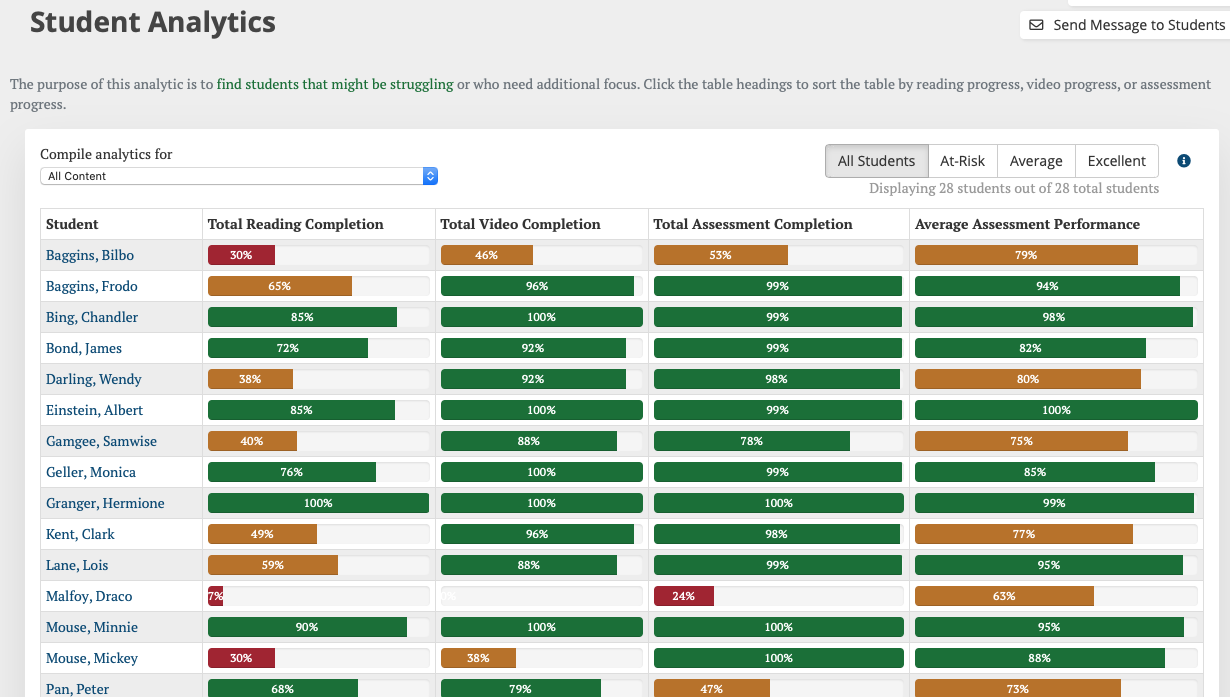Click Draco Malfoy's 7% reading bar
The width and height of the screenshot is (1230, 697).
tap(215, 596)
